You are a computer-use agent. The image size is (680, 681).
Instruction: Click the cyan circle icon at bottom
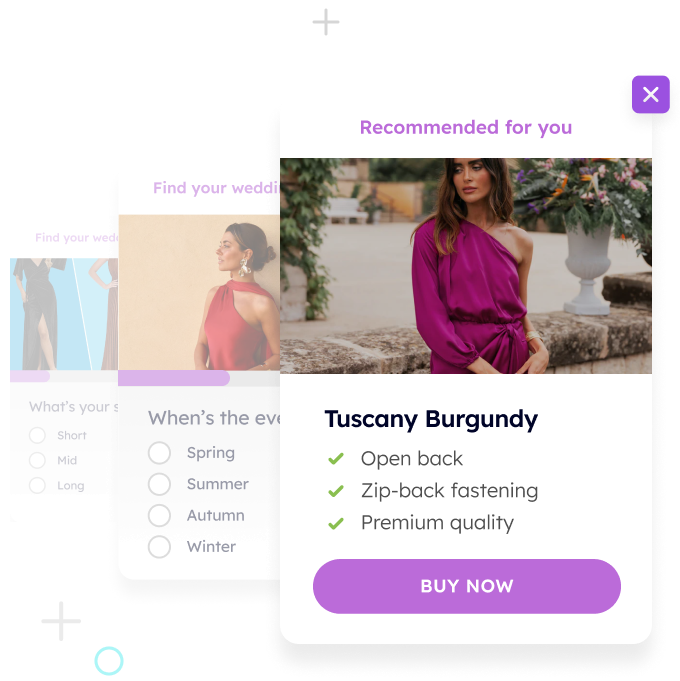(x=109, y=661)
